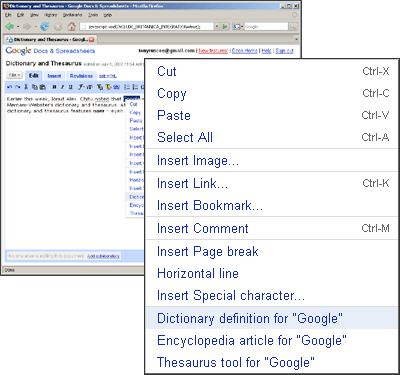Close the Dictionary and Thesaurus browser tab
Screen dimensions: 400x375
92,40
